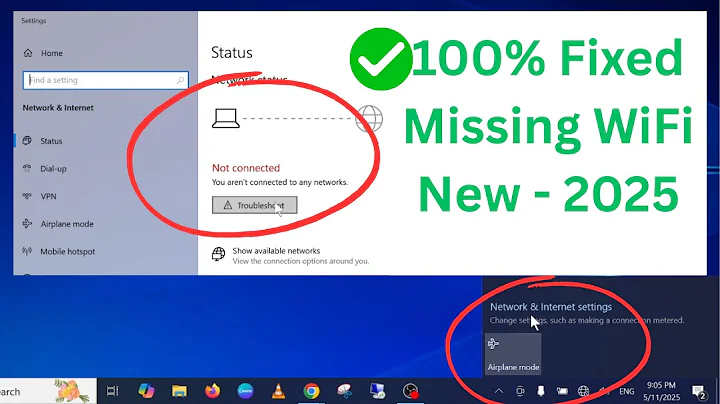The width and height of the screenshot is (720, 404).
Task: Click the microphone tray icon
Action: point(541,391)
